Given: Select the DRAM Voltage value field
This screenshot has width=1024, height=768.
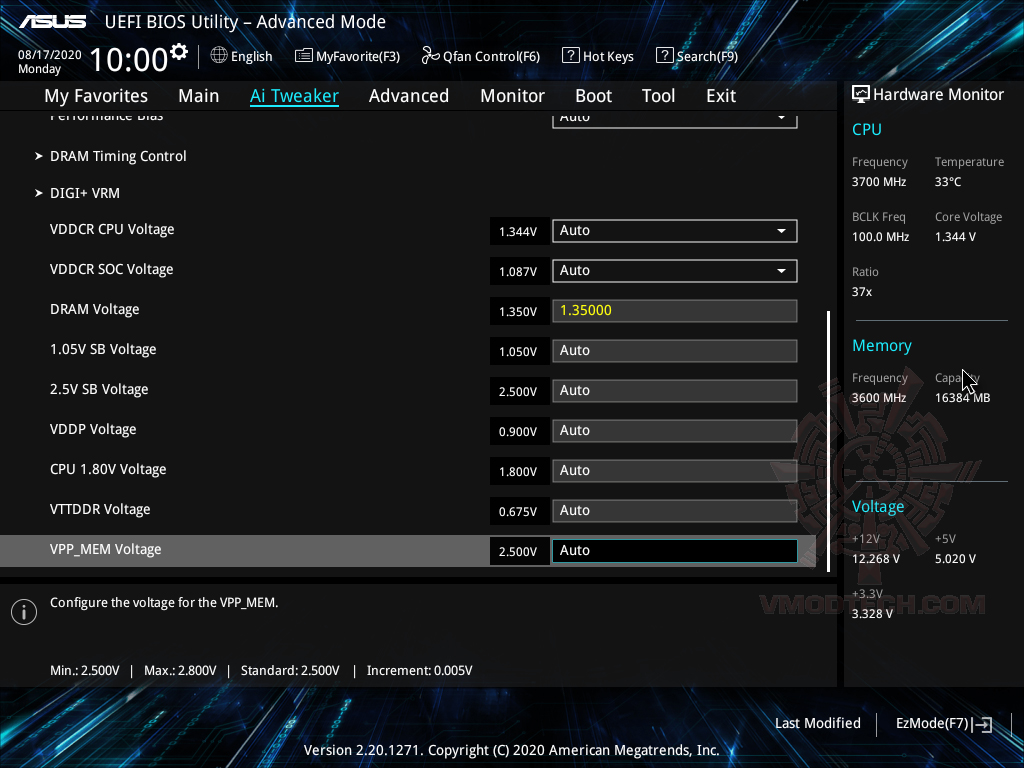Looking at the screenshot, I should coord(674,310).
